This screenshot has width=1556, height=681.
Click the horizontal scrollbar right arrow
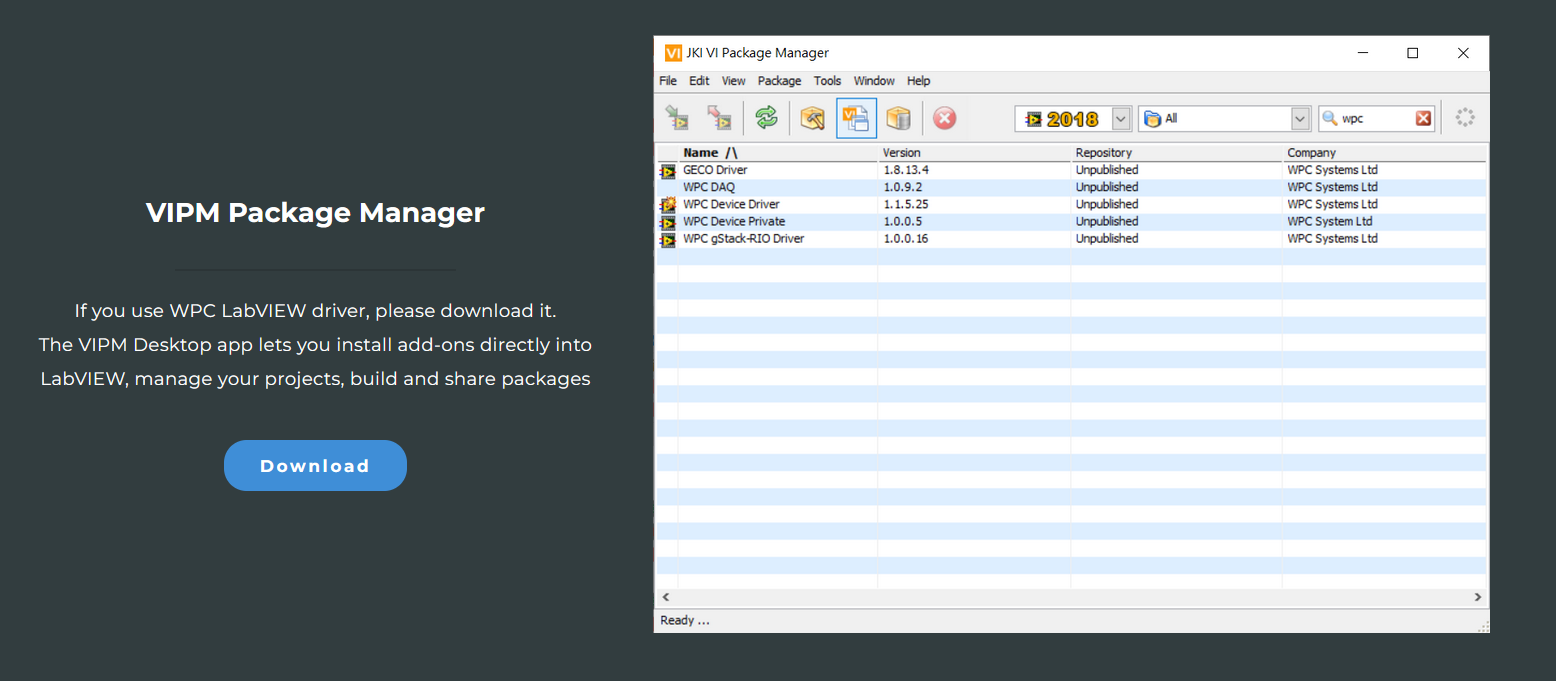coord(1478,597)
